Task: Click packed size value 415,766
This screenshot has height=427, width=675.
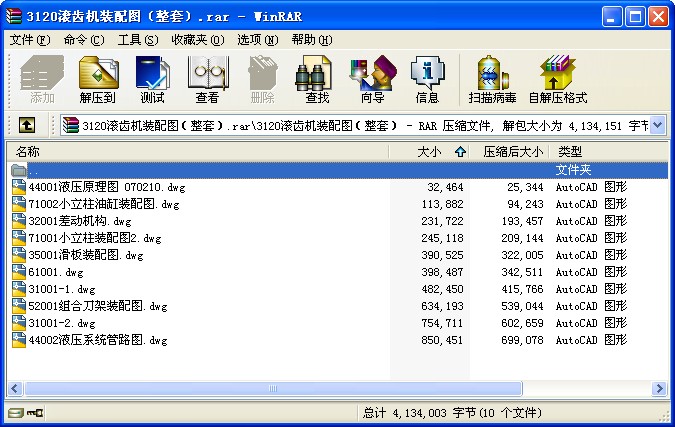Action: (522, 289)
